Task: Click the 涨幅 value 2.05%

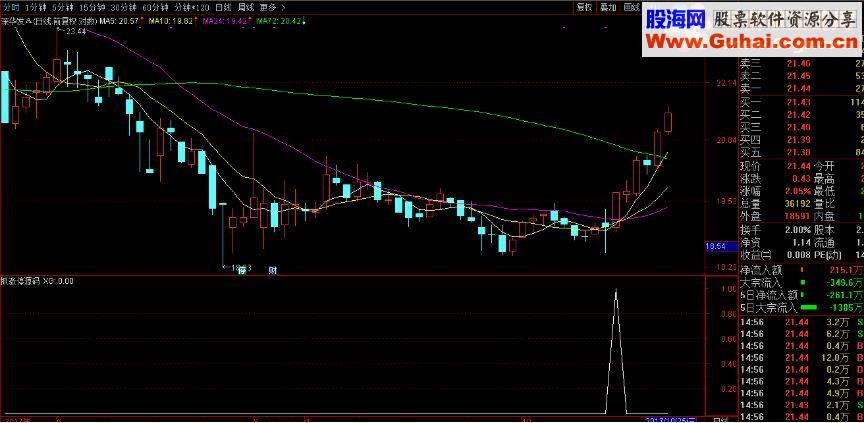Action: (797, 191)
